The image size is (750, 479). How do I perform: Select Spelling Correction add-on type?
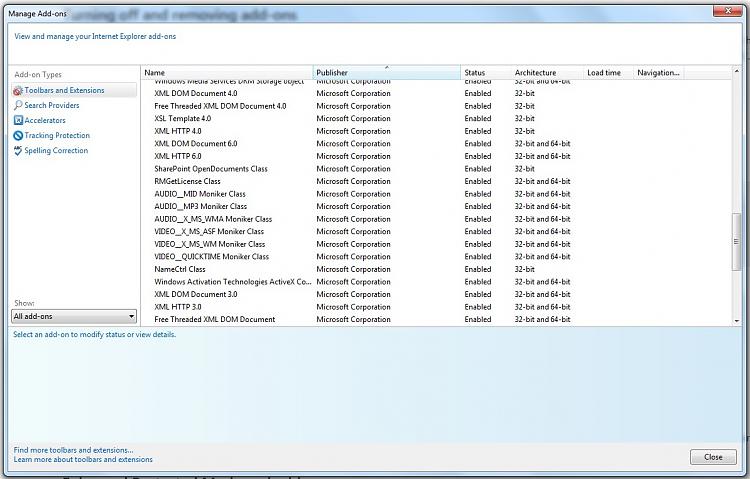[x=56, y=150]
